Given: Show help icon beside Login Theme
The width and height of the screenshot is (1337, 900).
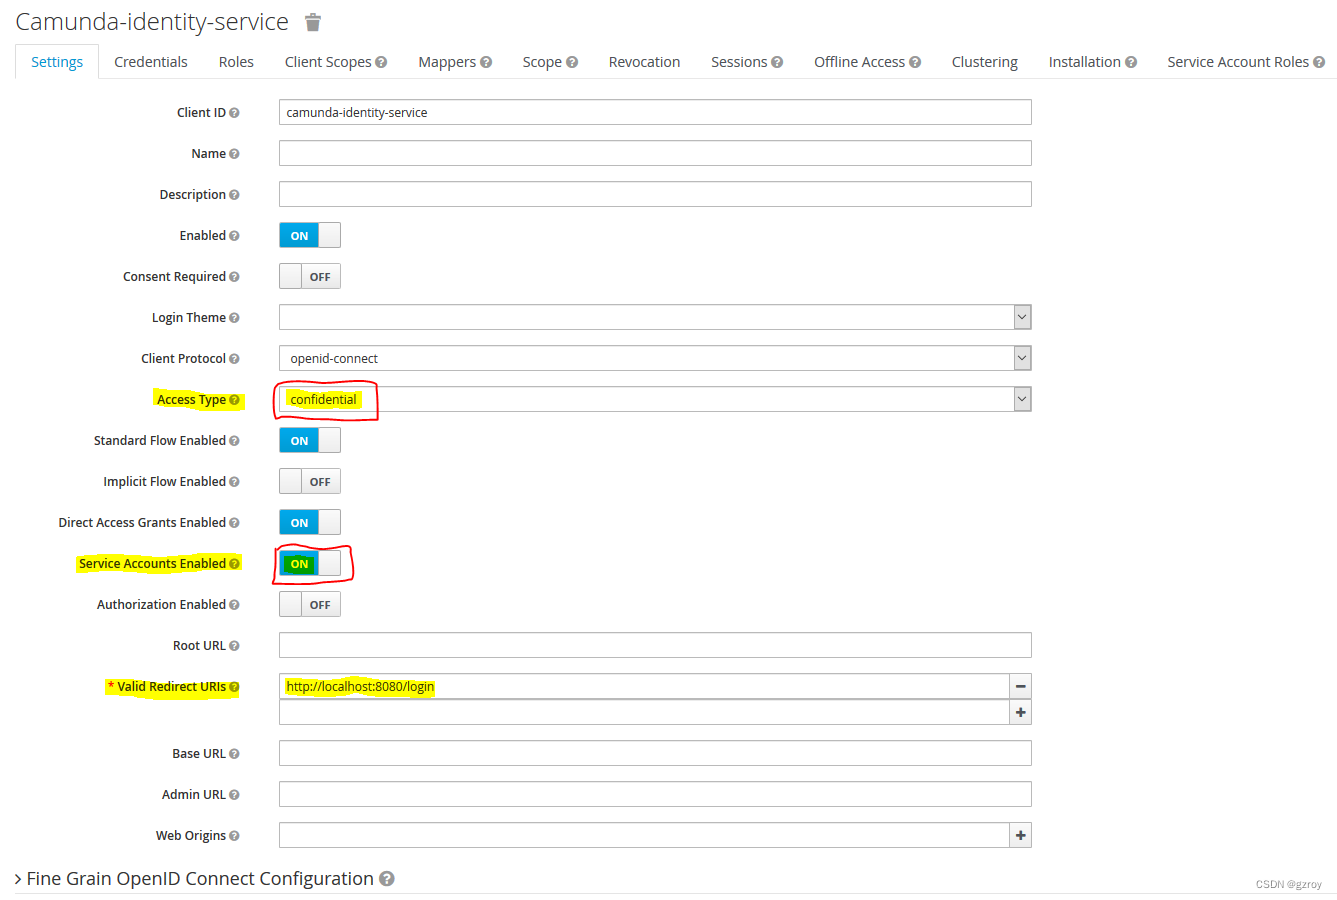Looking at the screenshot, I should 234,318.
